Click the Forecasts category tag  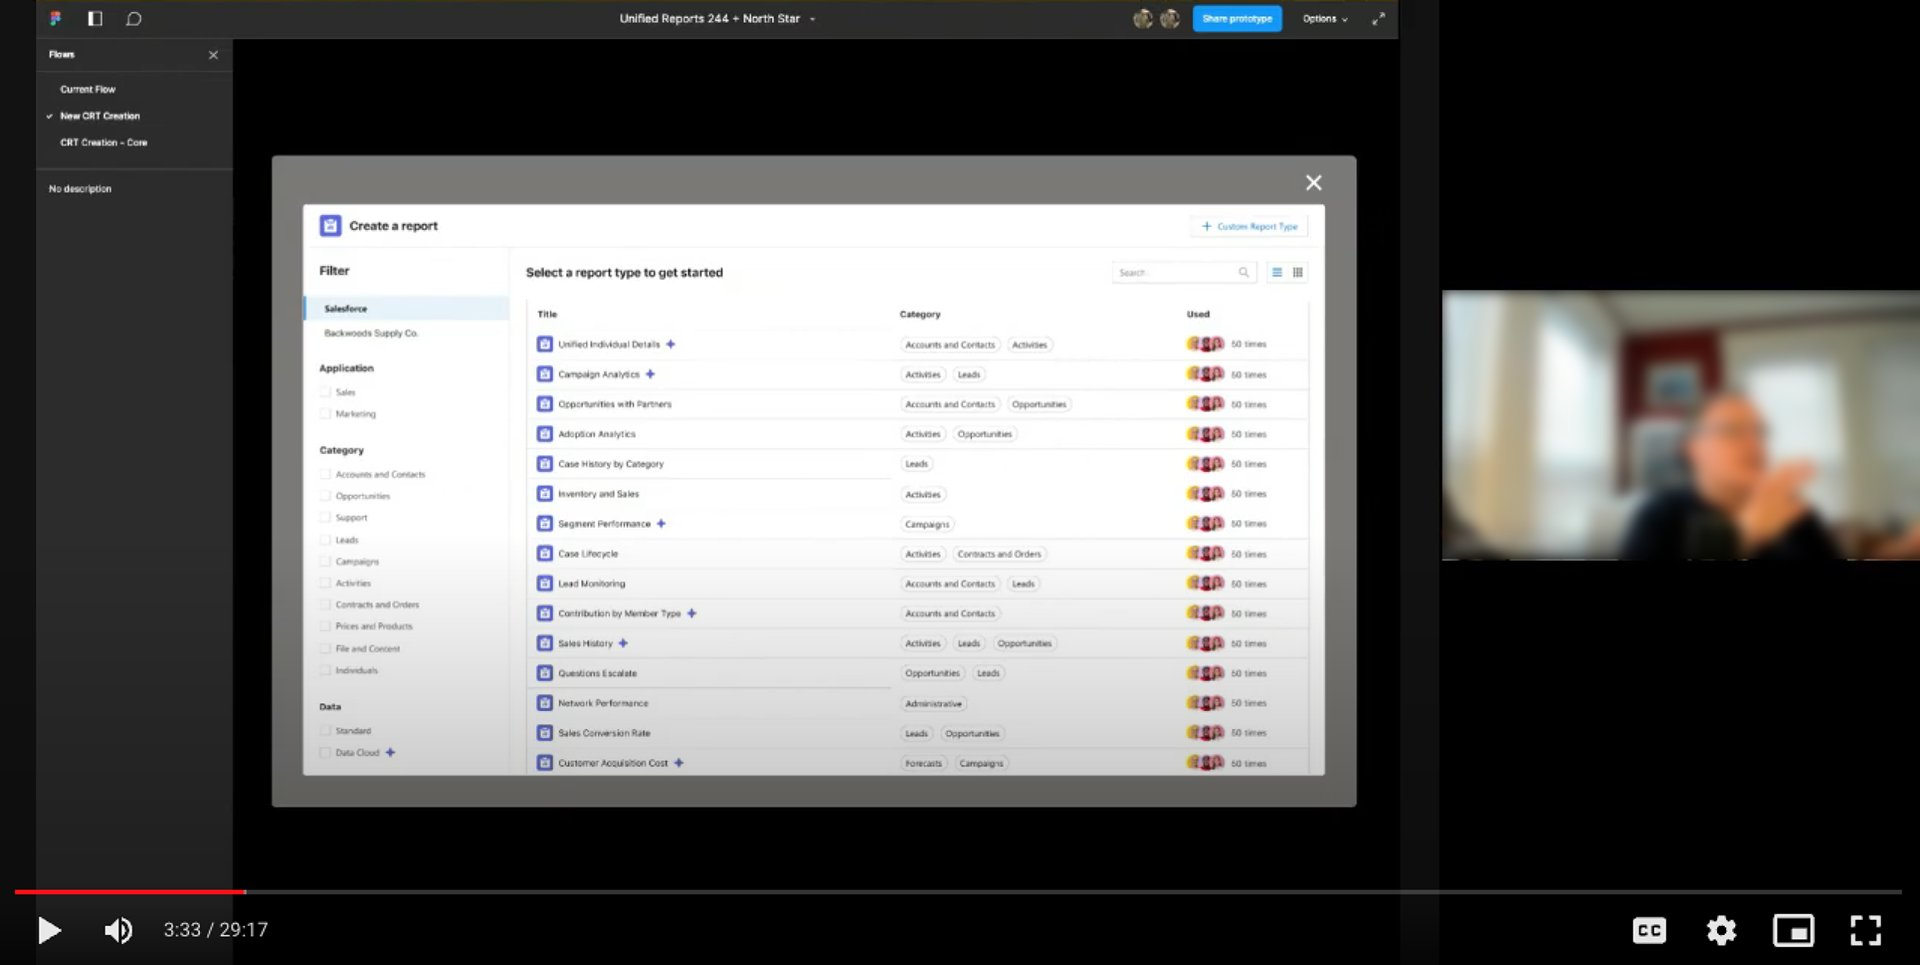click(923, 763)
